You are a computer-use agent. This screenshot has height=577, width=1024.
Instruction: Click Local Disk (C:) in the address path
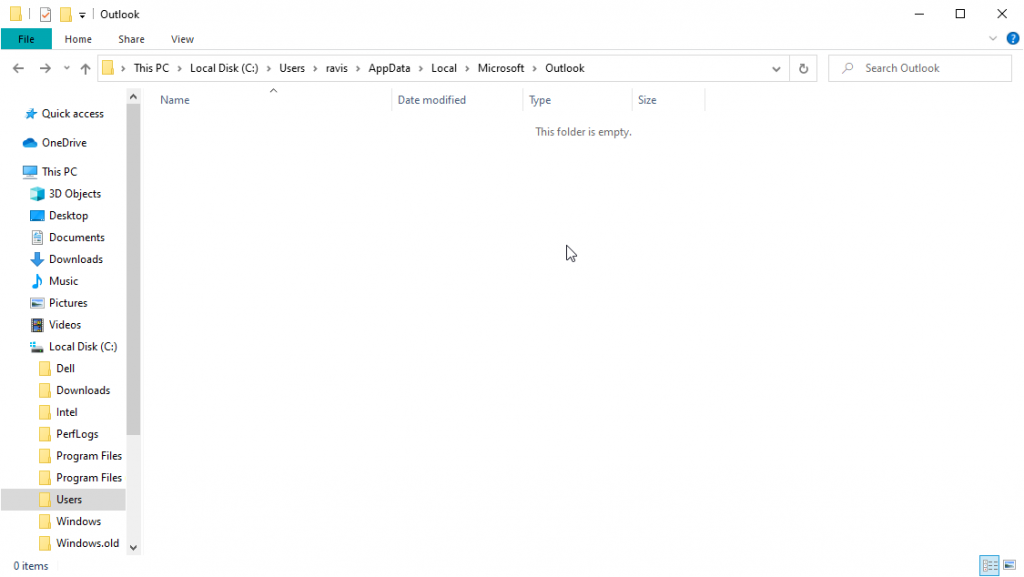[x=224, y=68]
